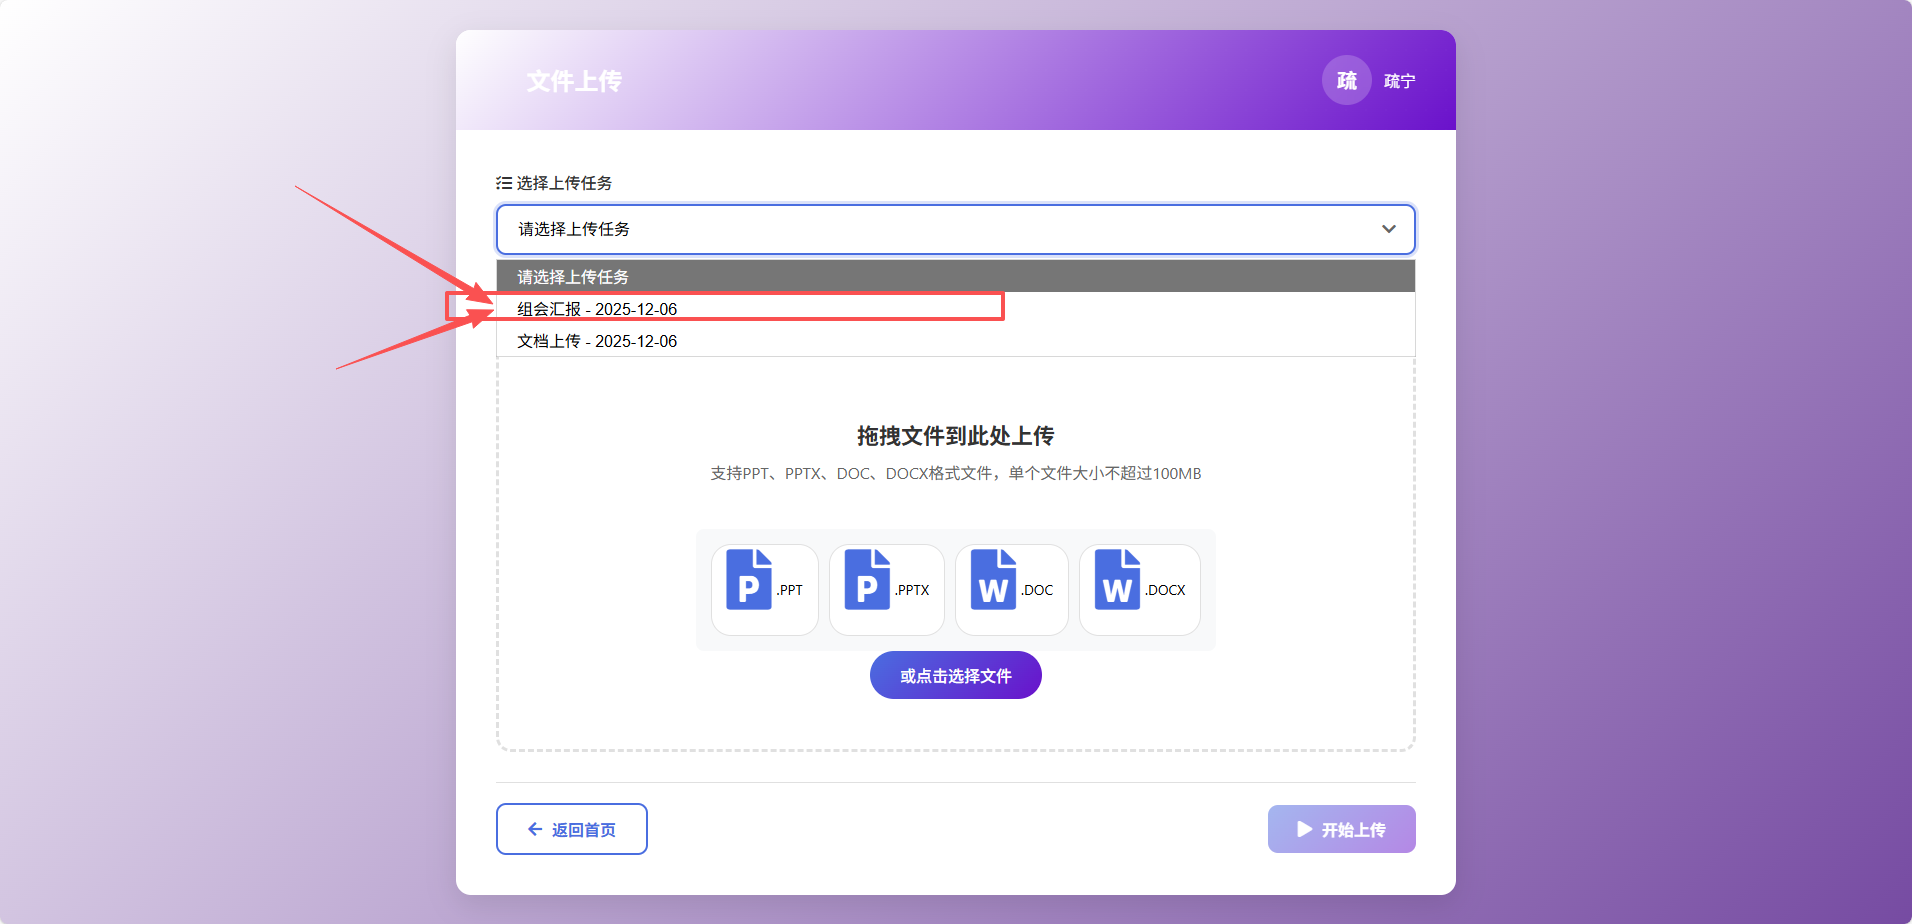Click 或点击选择文件 button
This screenshot has width=1912, height=924.
956,675
